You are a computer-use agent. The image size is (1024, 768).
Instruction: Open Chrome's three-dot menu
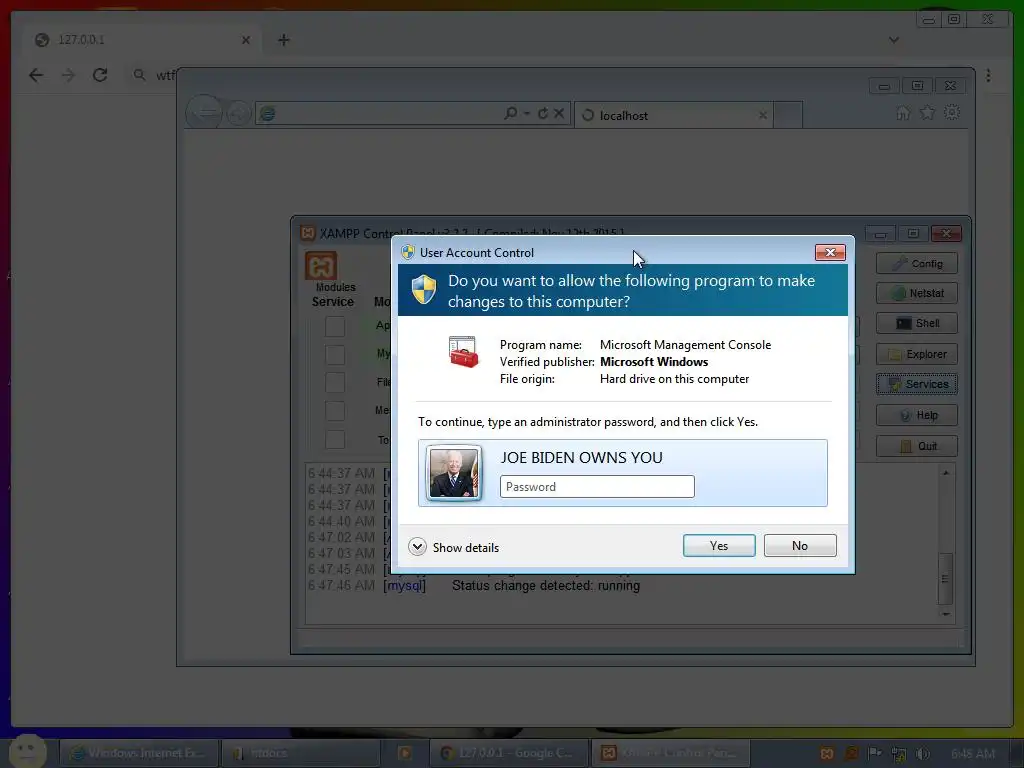[989, 76]
